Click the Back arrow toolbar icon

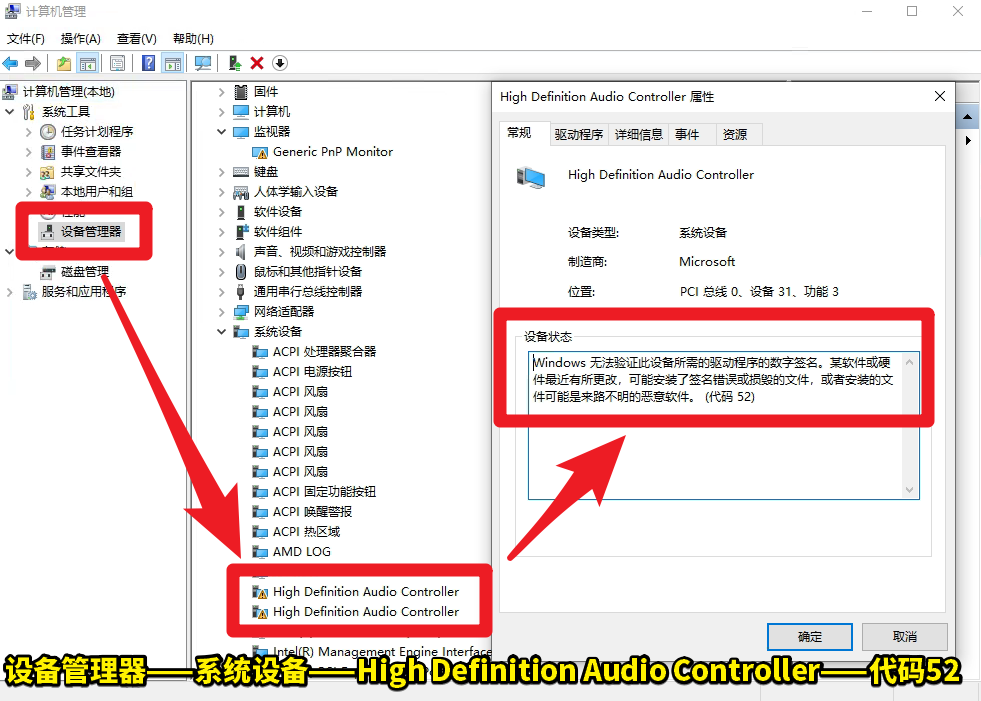pyautogui.click(x=11, y=63)
